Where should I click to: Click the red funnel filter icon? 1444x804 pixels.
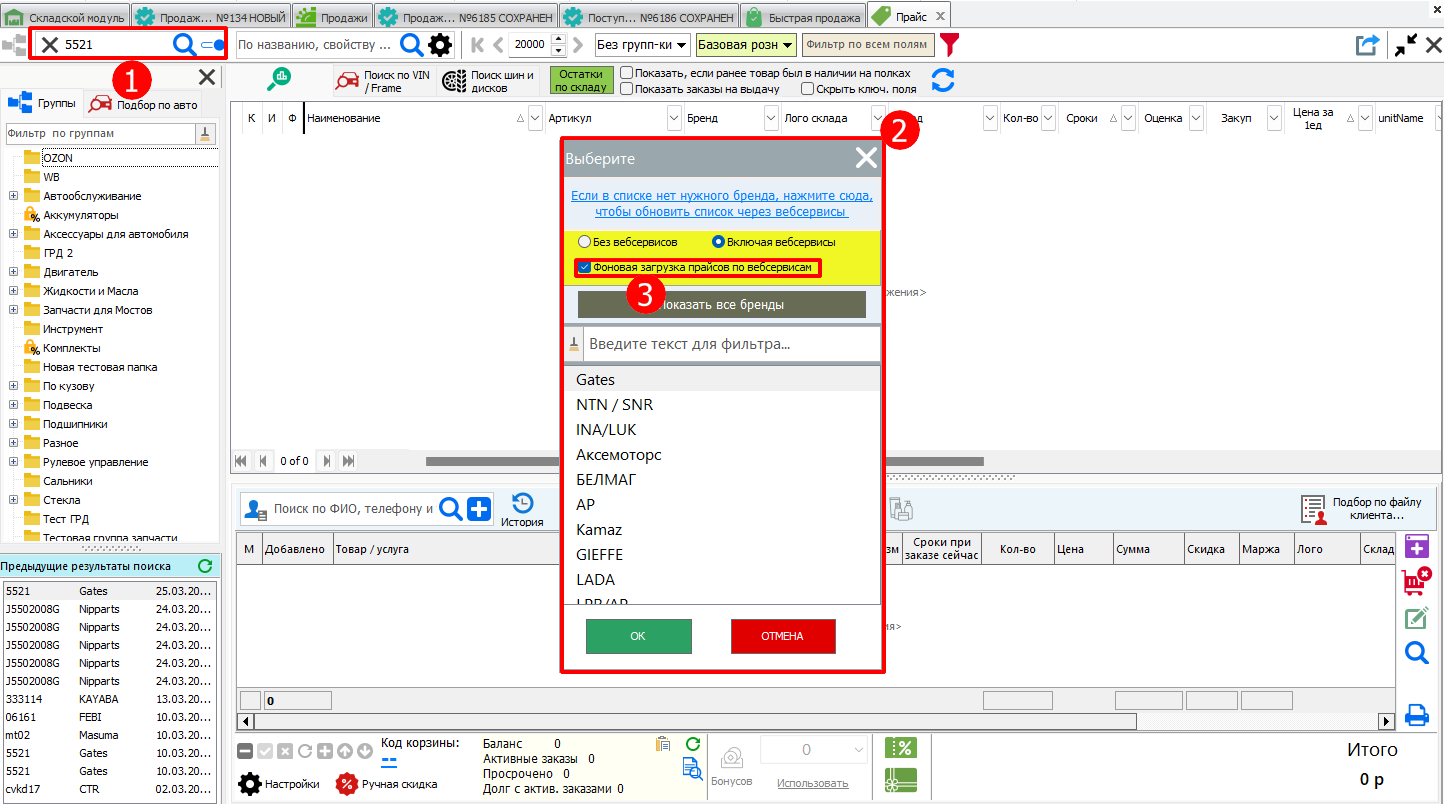pyautogui.click(x=949, y=45)
